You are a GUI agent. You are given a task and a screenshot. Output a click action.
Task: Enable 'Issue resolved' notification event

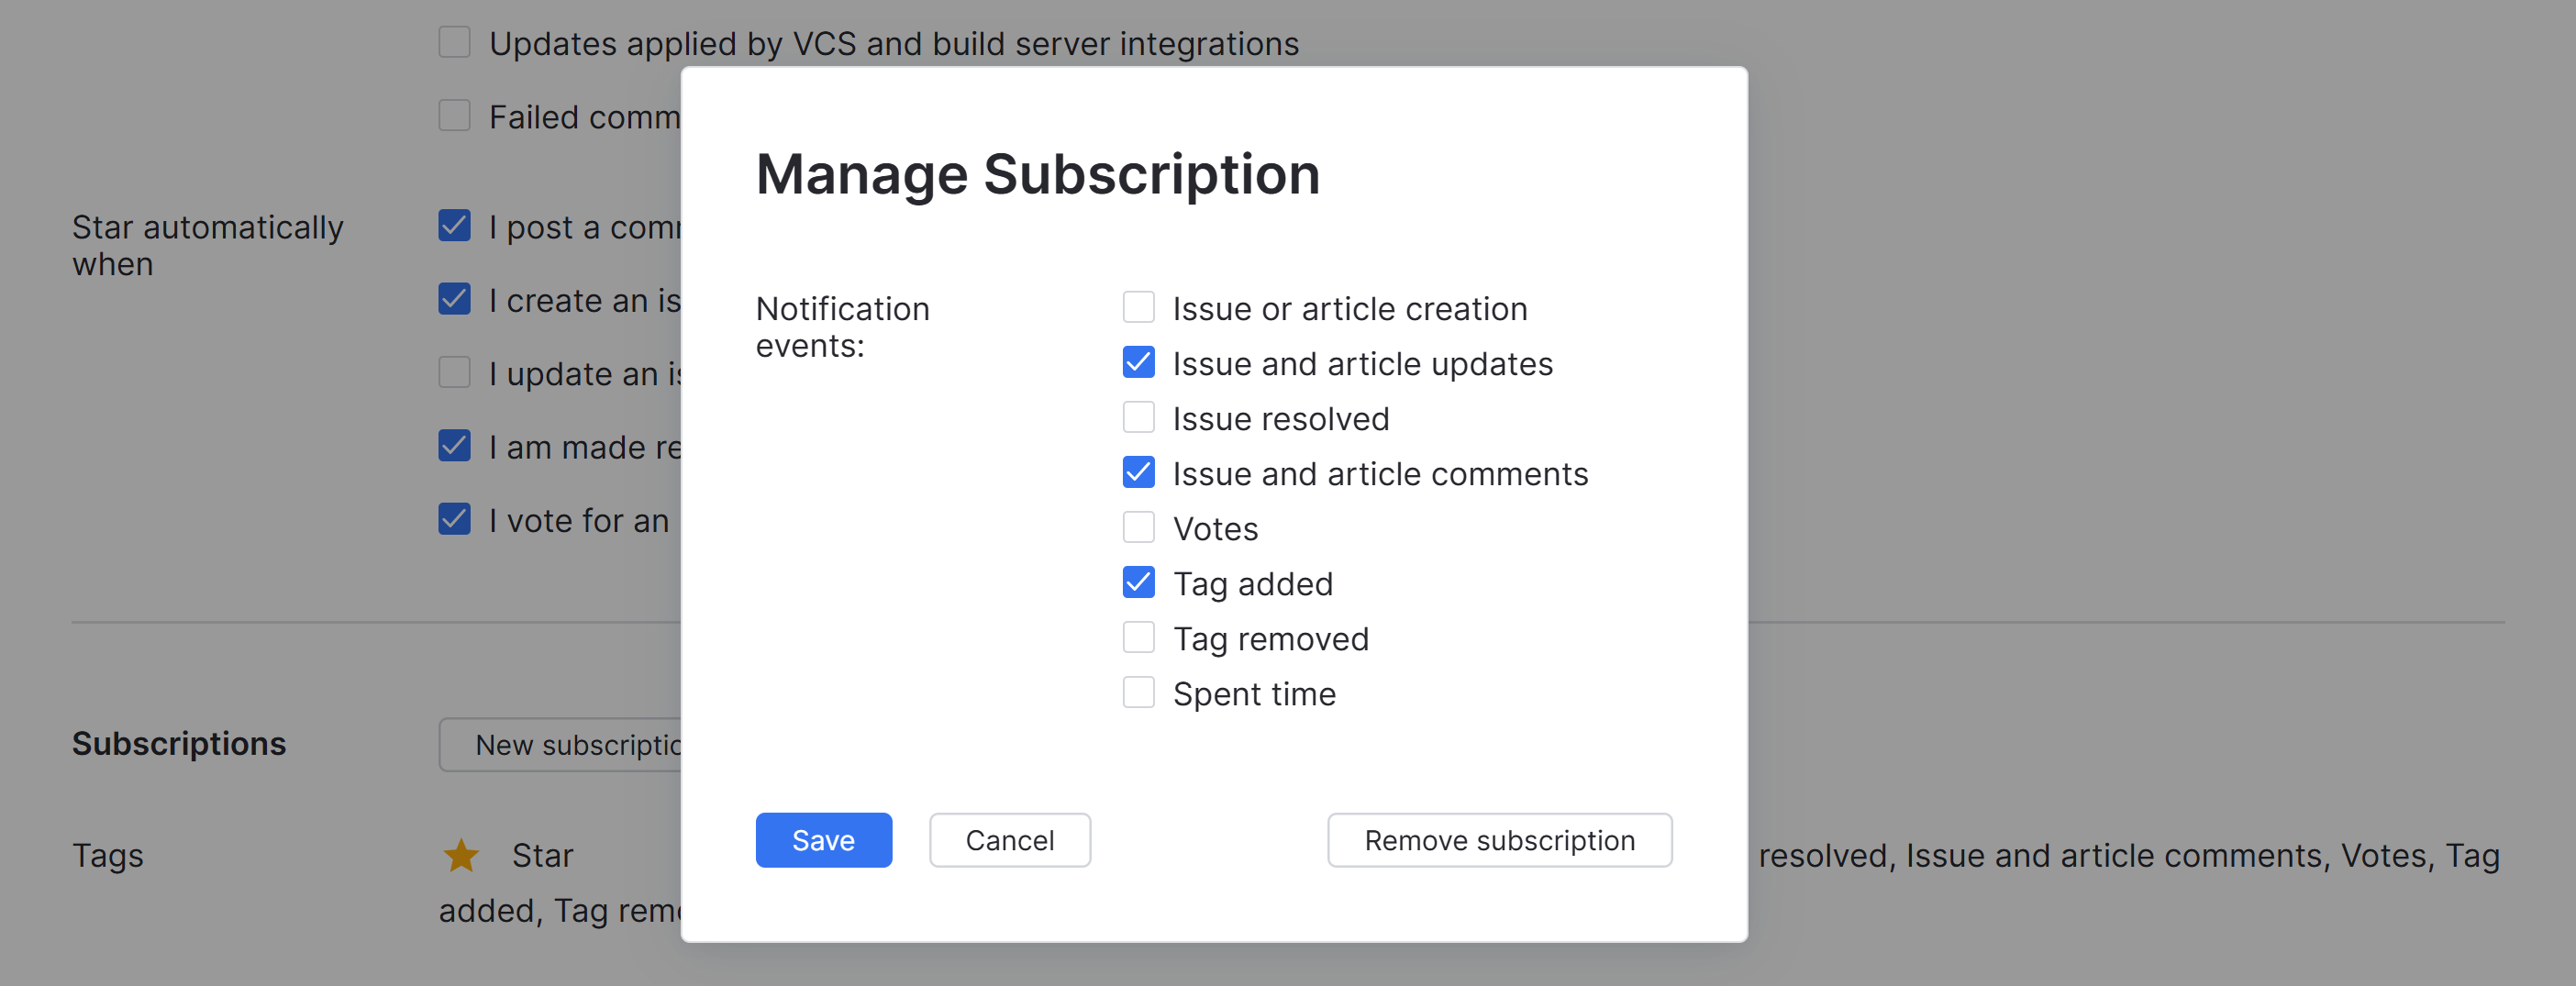coord(1138,417)
